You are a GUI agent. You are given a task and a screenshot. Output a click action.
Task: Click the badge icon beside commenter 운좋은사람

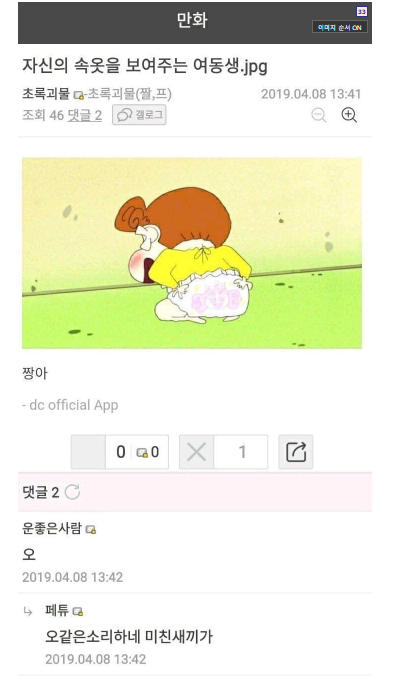tap(91, 530)
